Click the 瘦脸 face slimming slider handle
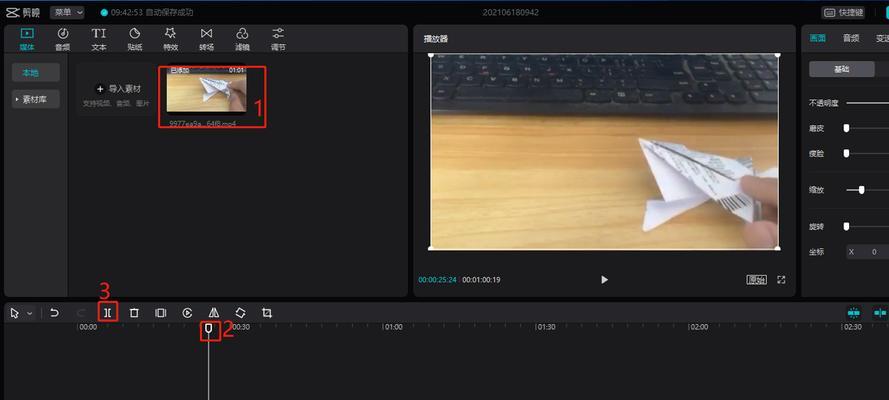This screenshot has height=400, width=889. click(846, 154)
